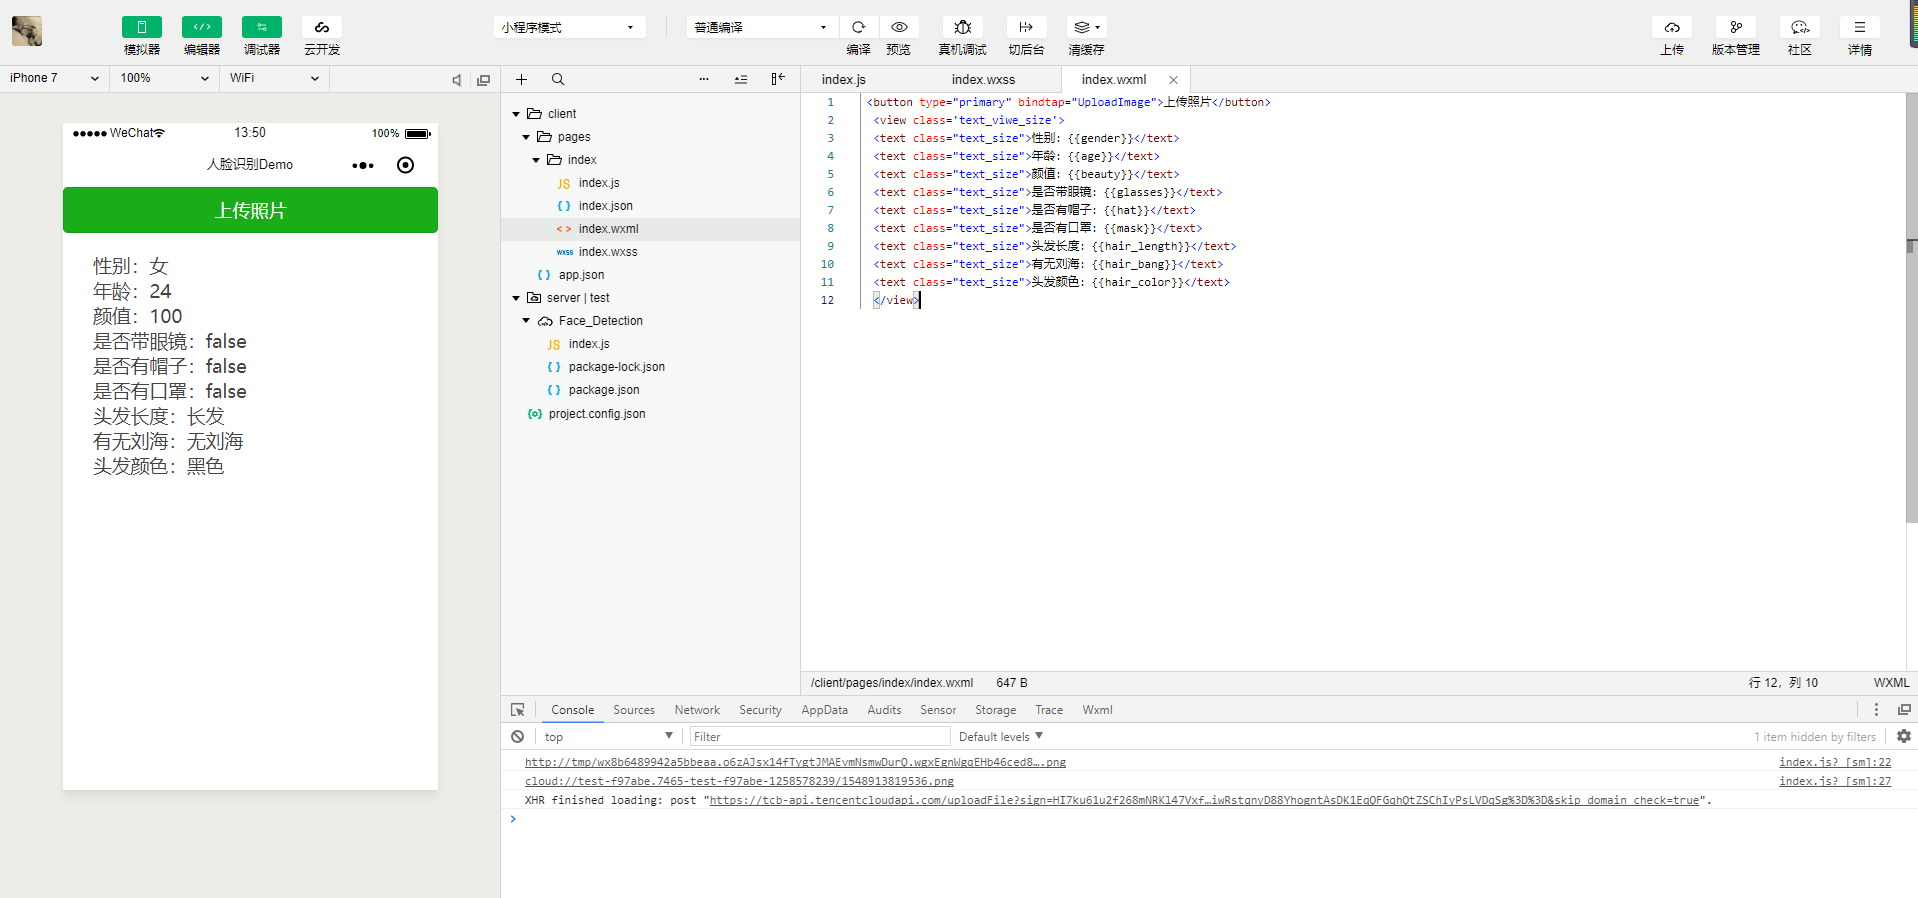
Task: Click the compile refresh icon
Action: (858, 27)
